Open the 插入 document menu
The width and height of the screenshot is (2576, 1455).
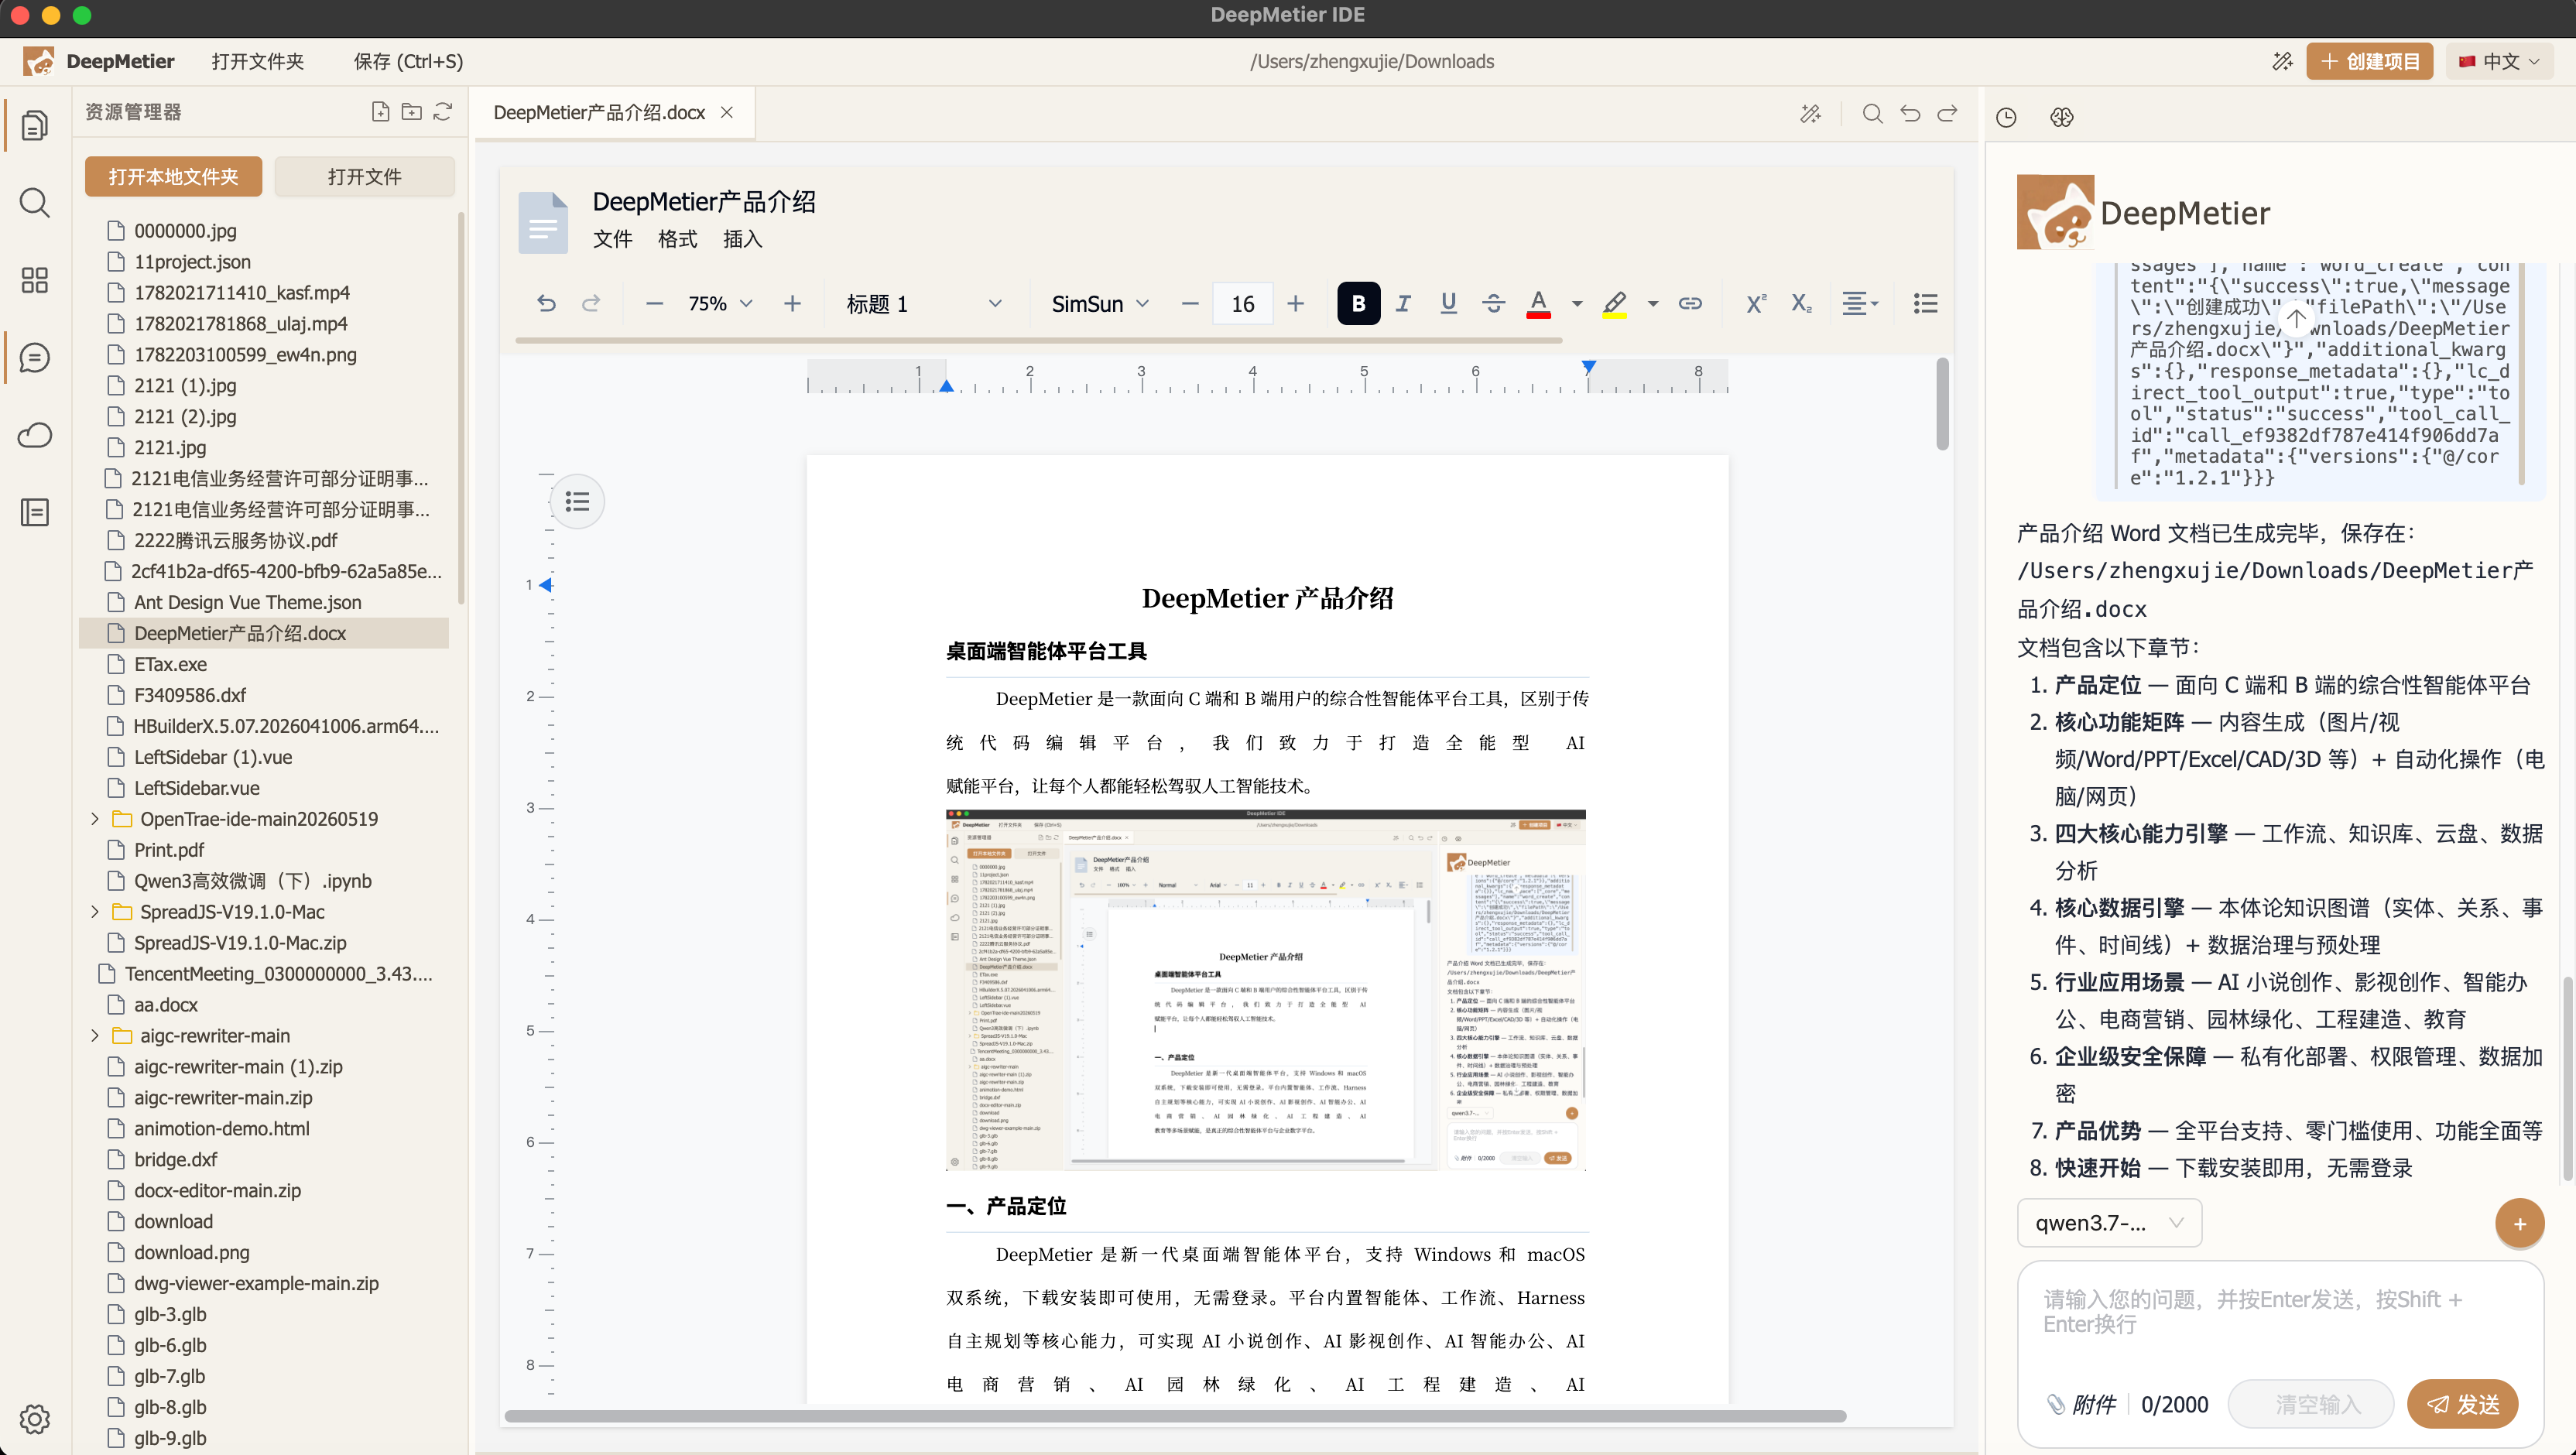(x=742, y=239)
